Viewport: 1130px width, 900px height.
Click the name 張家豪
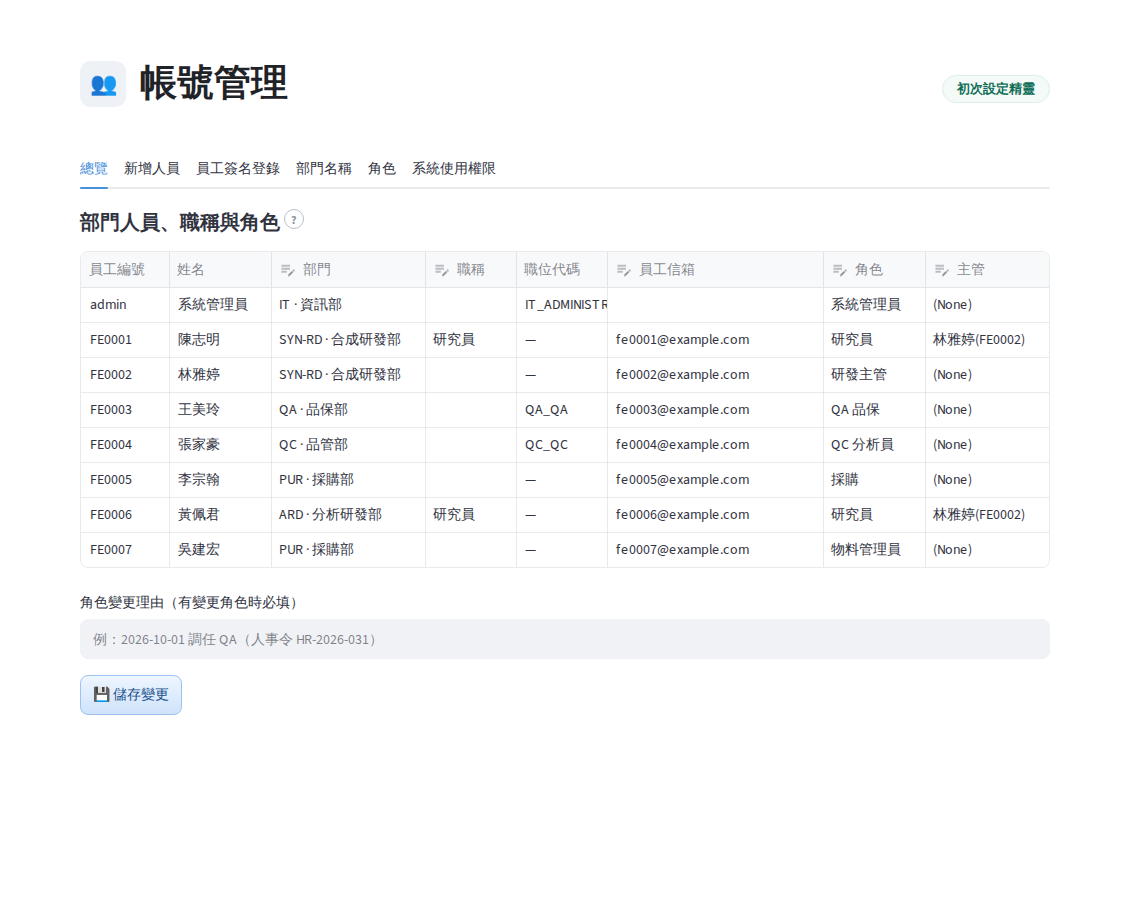tap(221, 445)
